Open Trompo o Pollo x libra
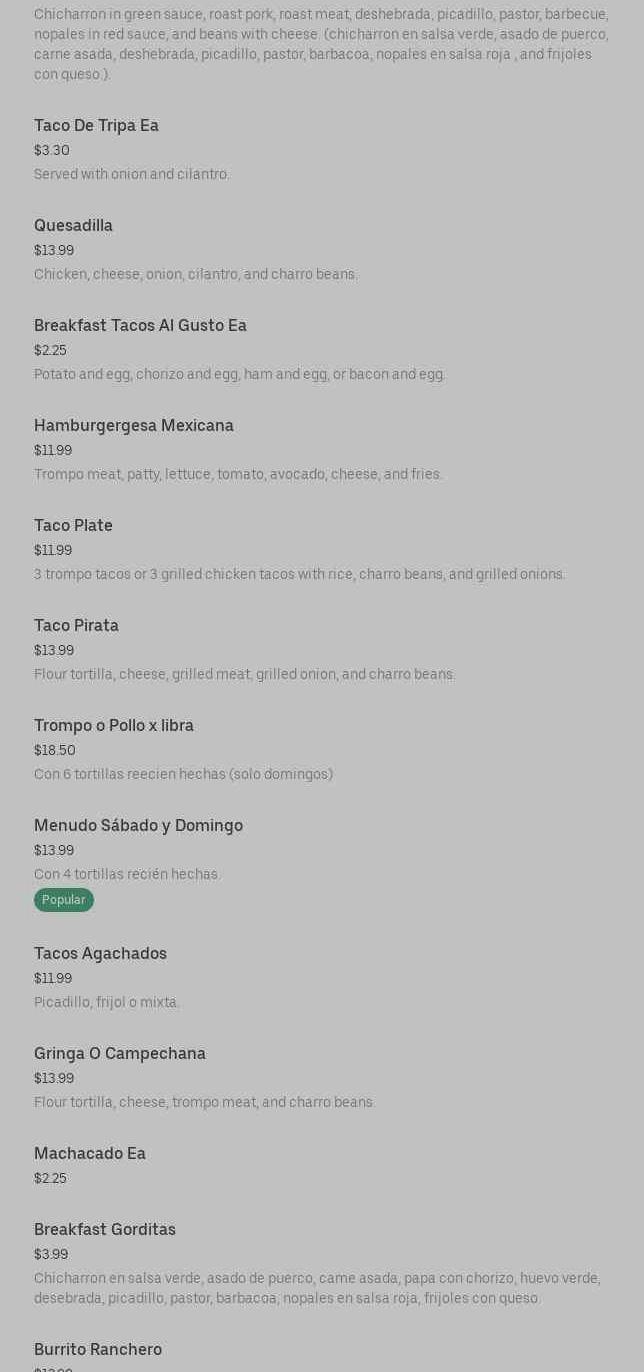 114,725
